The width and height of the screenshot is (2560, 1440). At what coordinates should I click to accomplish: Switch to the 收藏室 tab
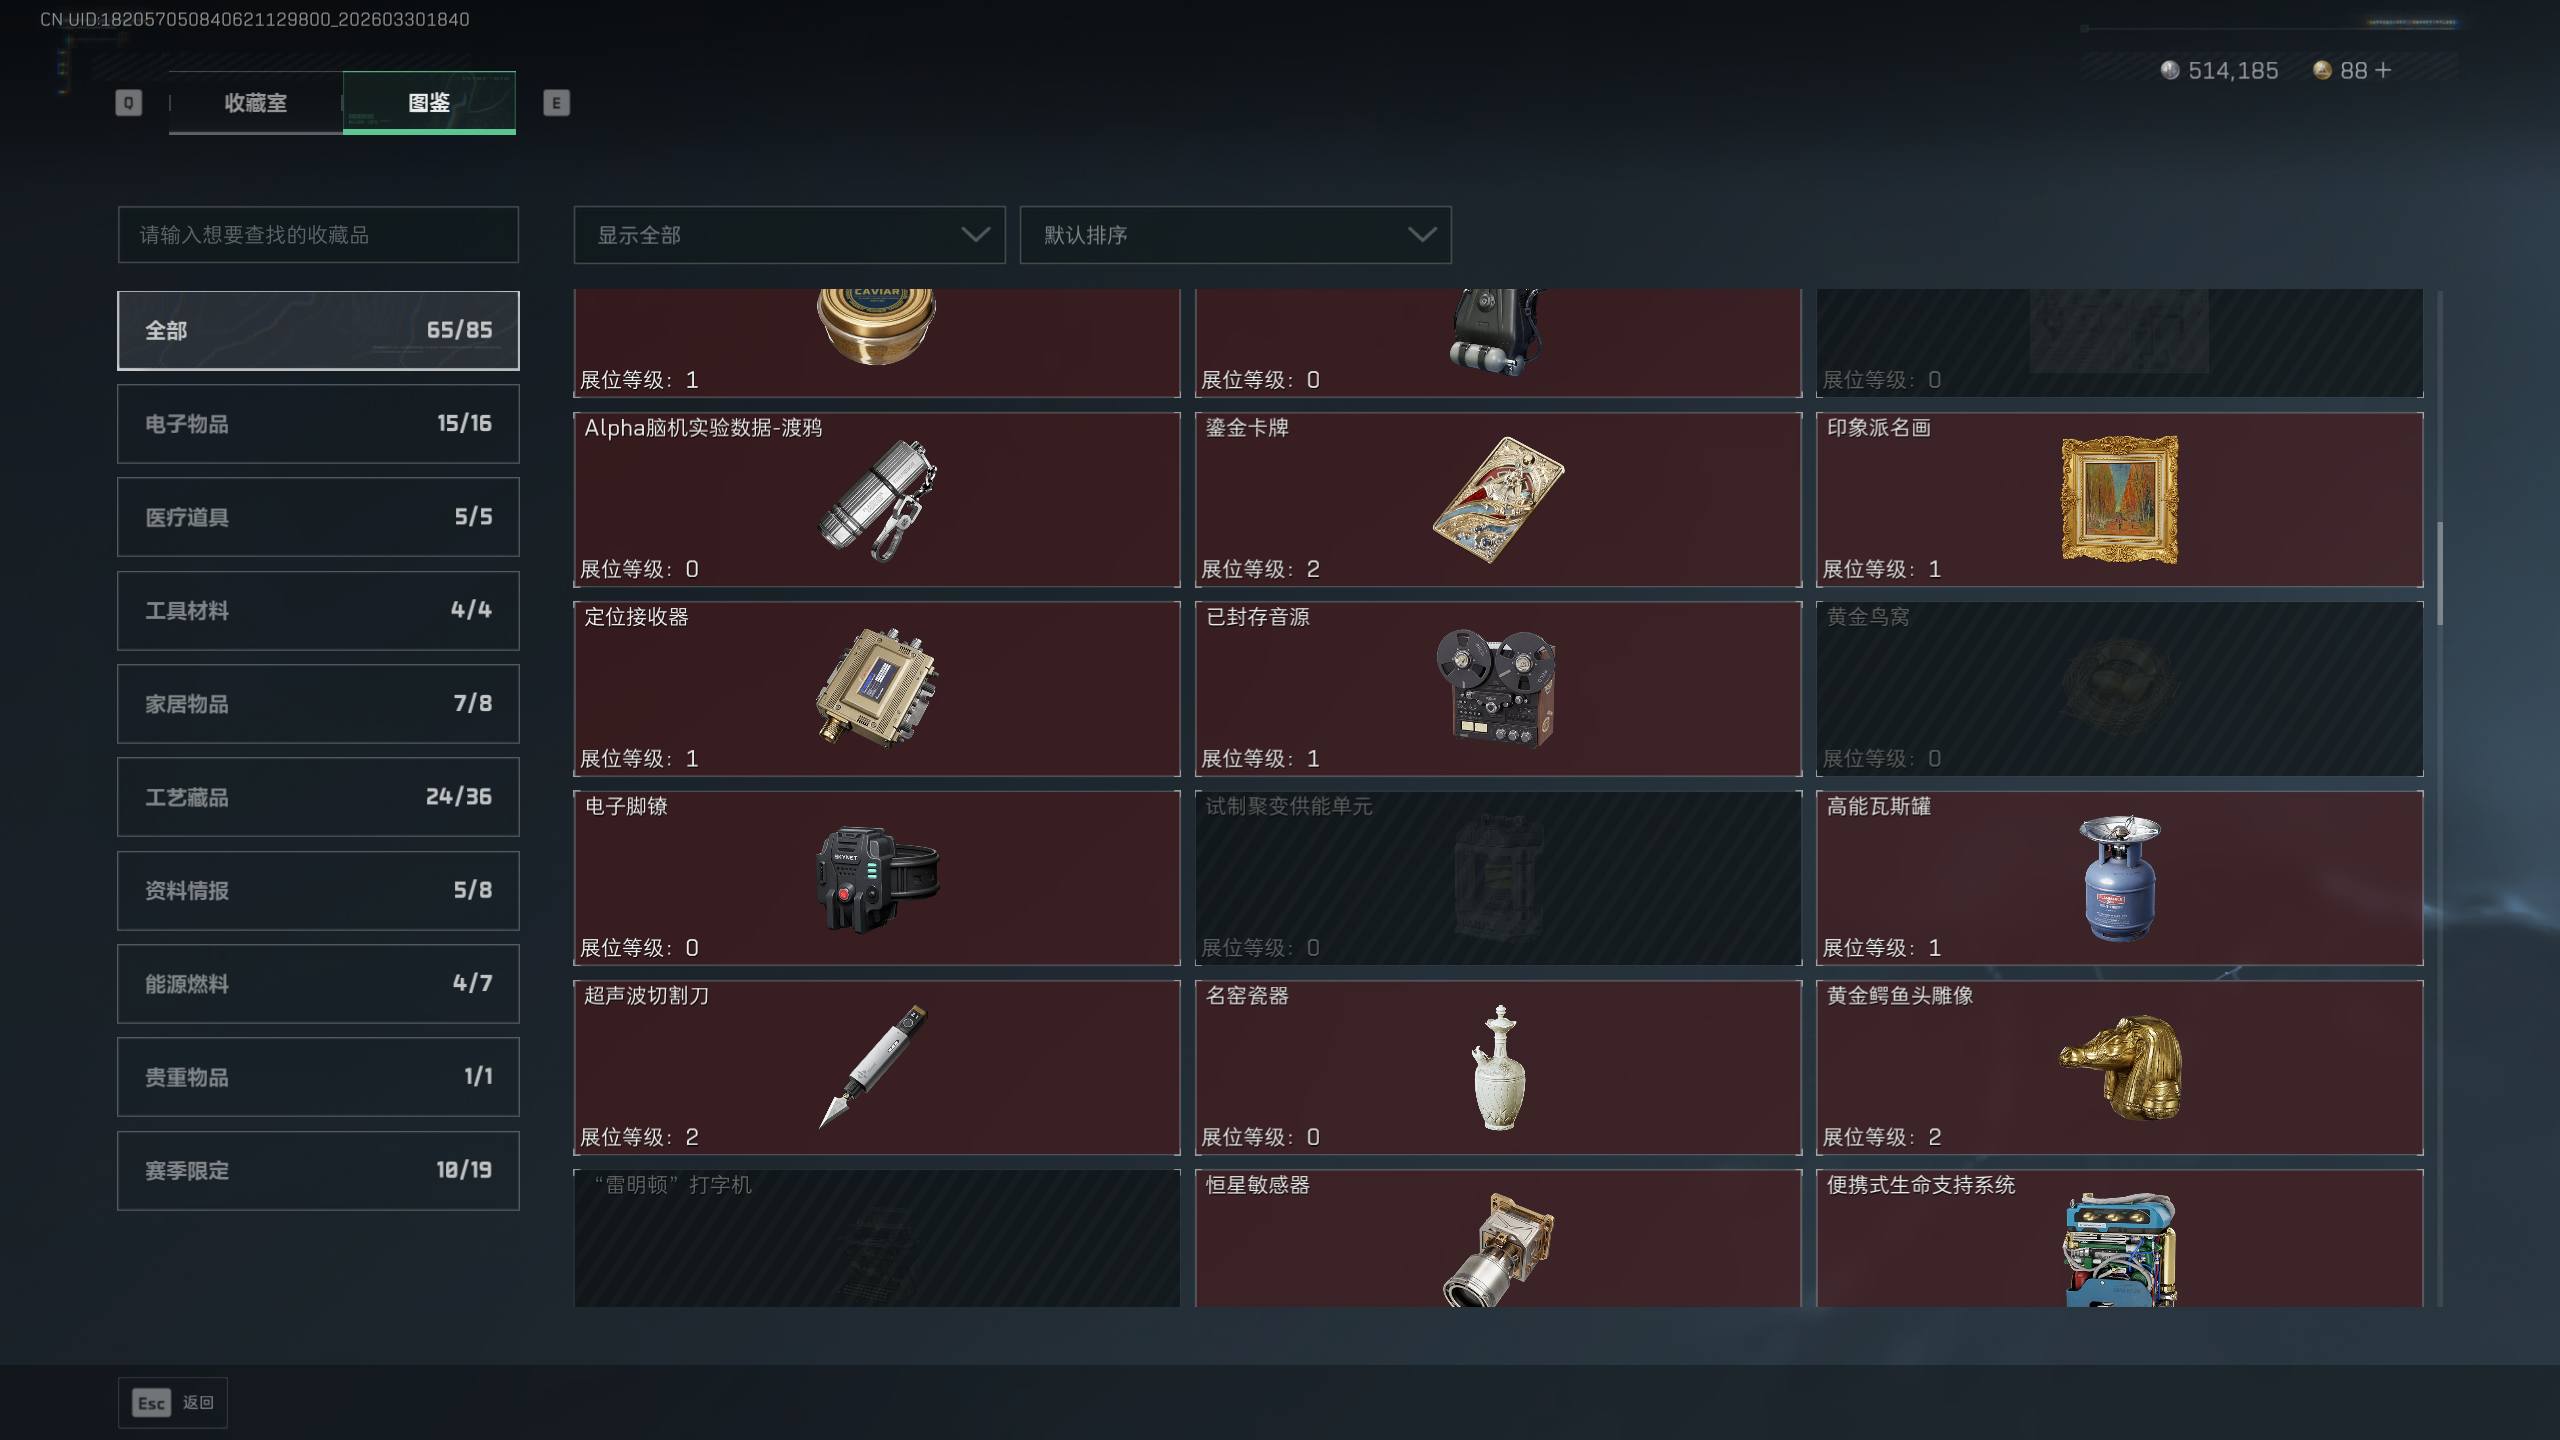255,102
